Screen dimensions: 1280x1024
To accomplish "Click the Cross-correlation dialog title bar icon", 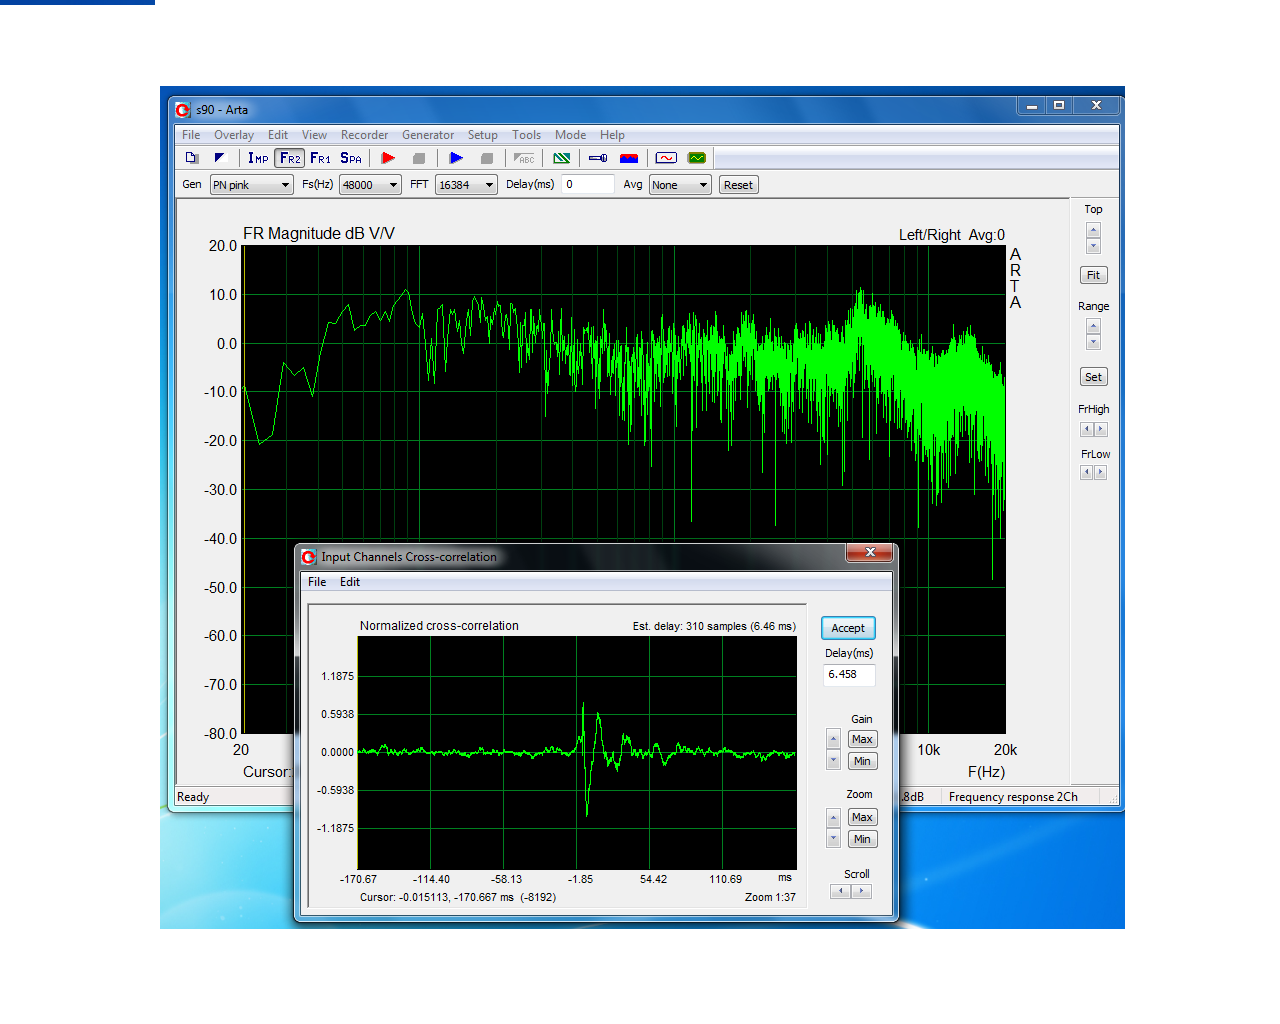I will click(x=309, y=557).
